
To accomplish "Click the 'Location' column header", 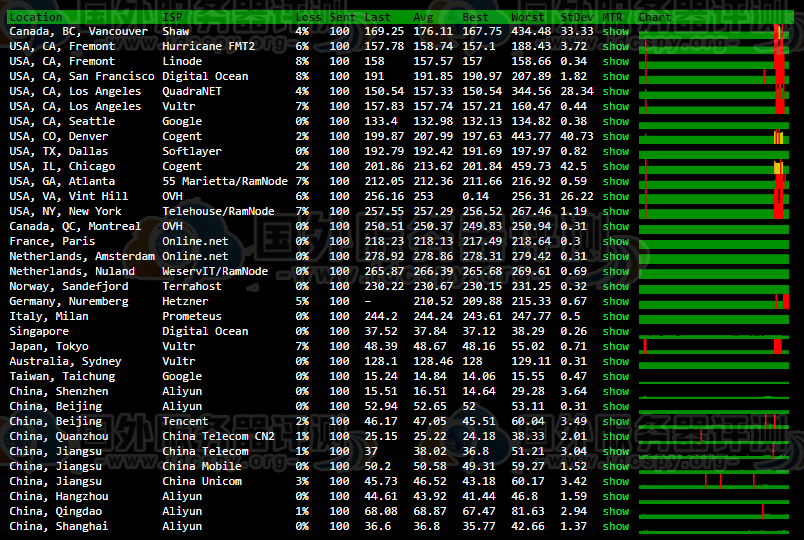I will 35,17.
